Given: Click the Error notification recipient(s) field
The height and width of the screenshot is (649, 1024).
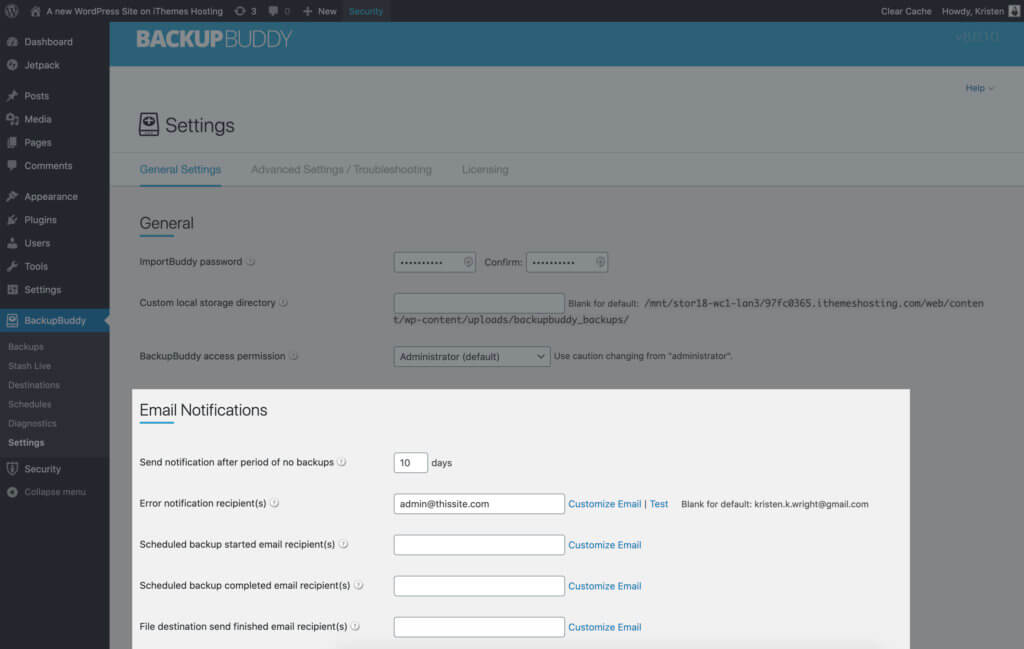Looking at the screenshot, I should coord(479,504).
